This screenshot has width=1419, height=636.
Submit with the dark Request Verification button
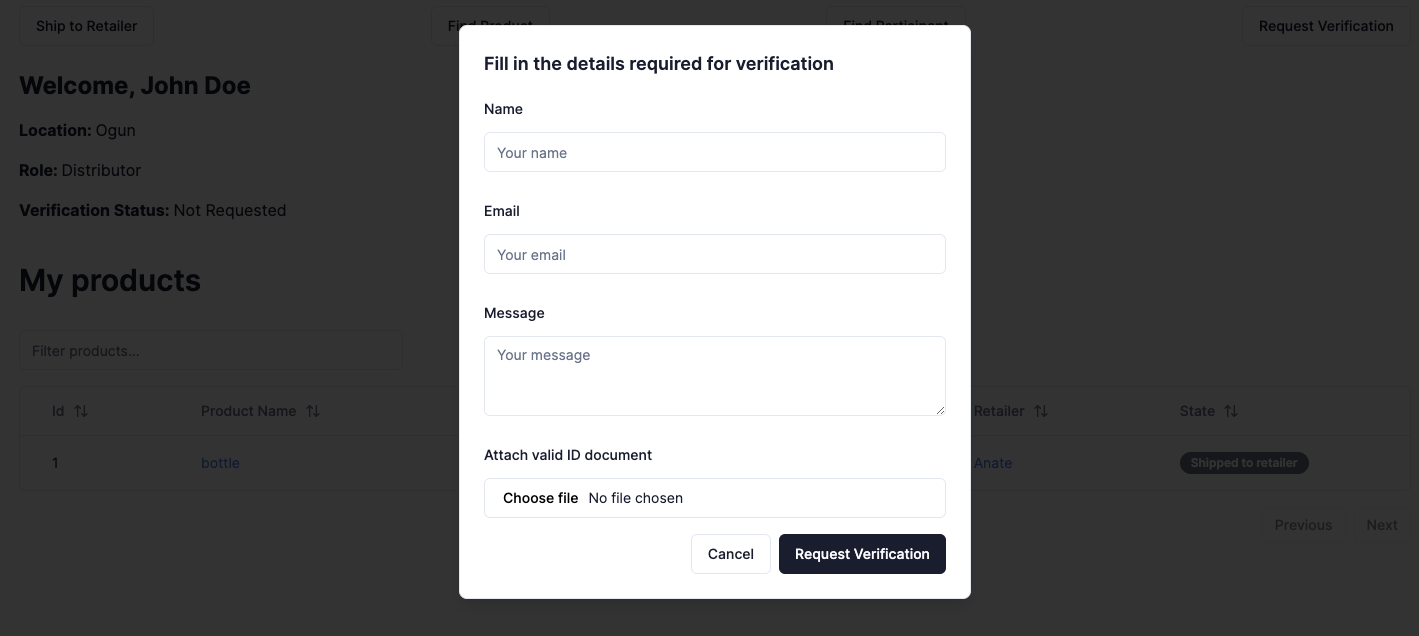point(862,554)
